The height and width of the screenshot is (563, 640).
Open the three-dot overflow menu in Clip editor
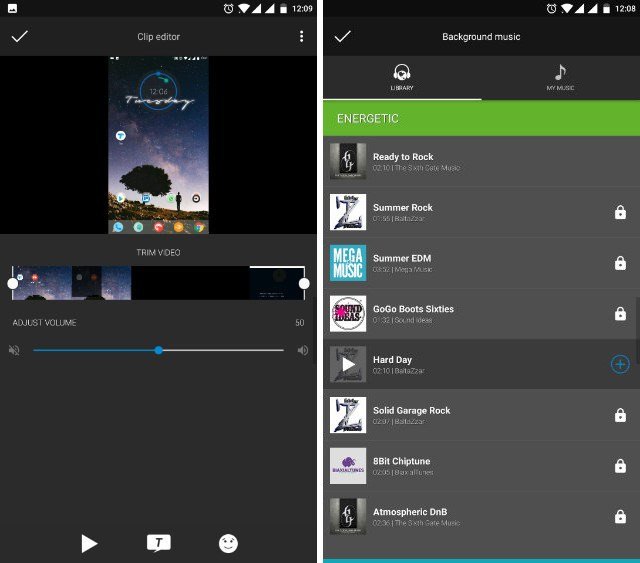[x=301, y=36]
